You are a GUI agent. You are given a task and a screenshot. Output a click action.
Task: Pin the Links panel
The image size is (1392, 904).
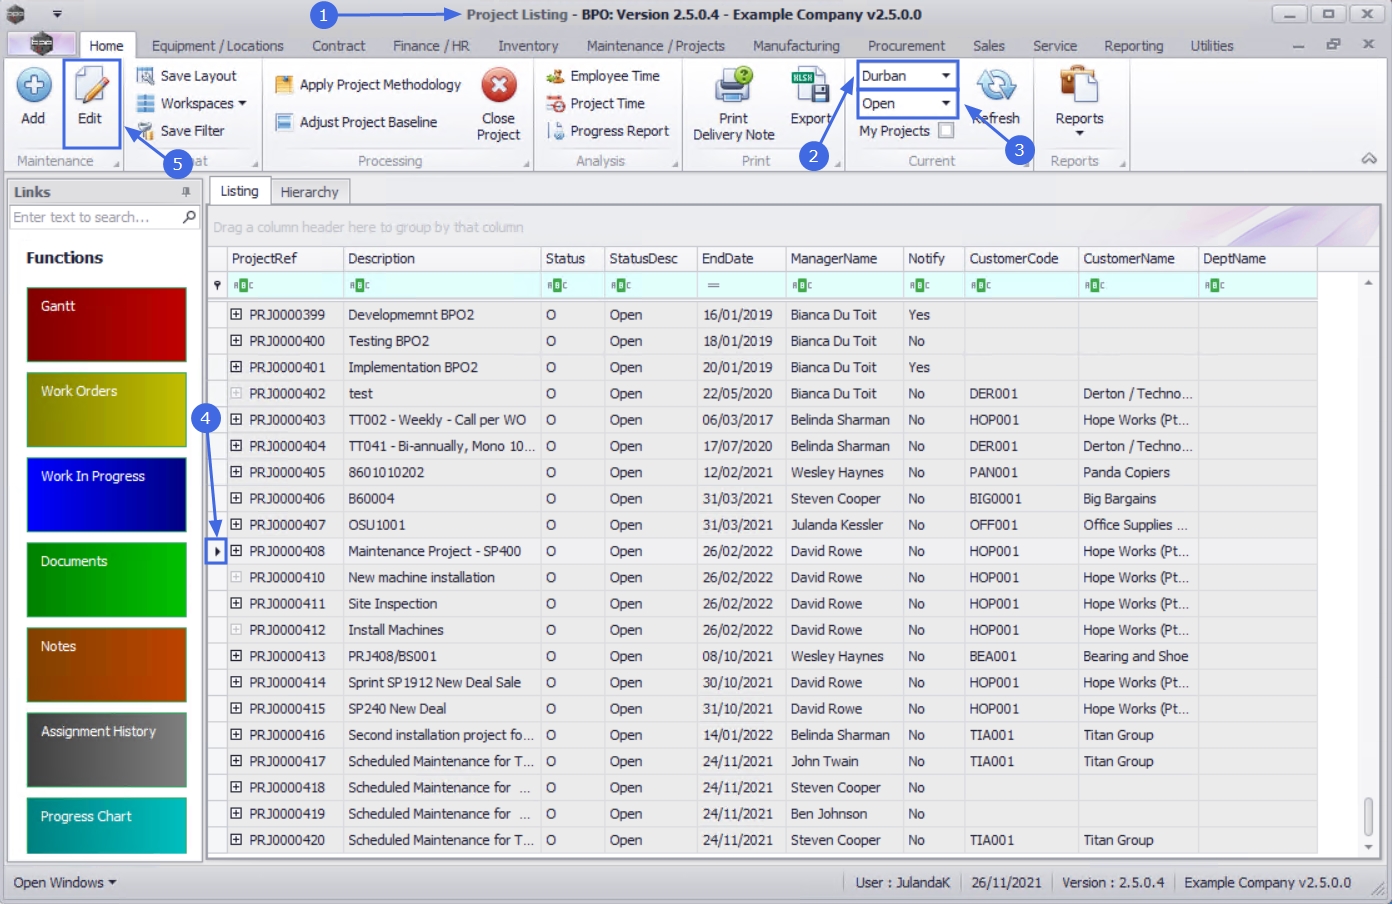(x=186, y=192)
